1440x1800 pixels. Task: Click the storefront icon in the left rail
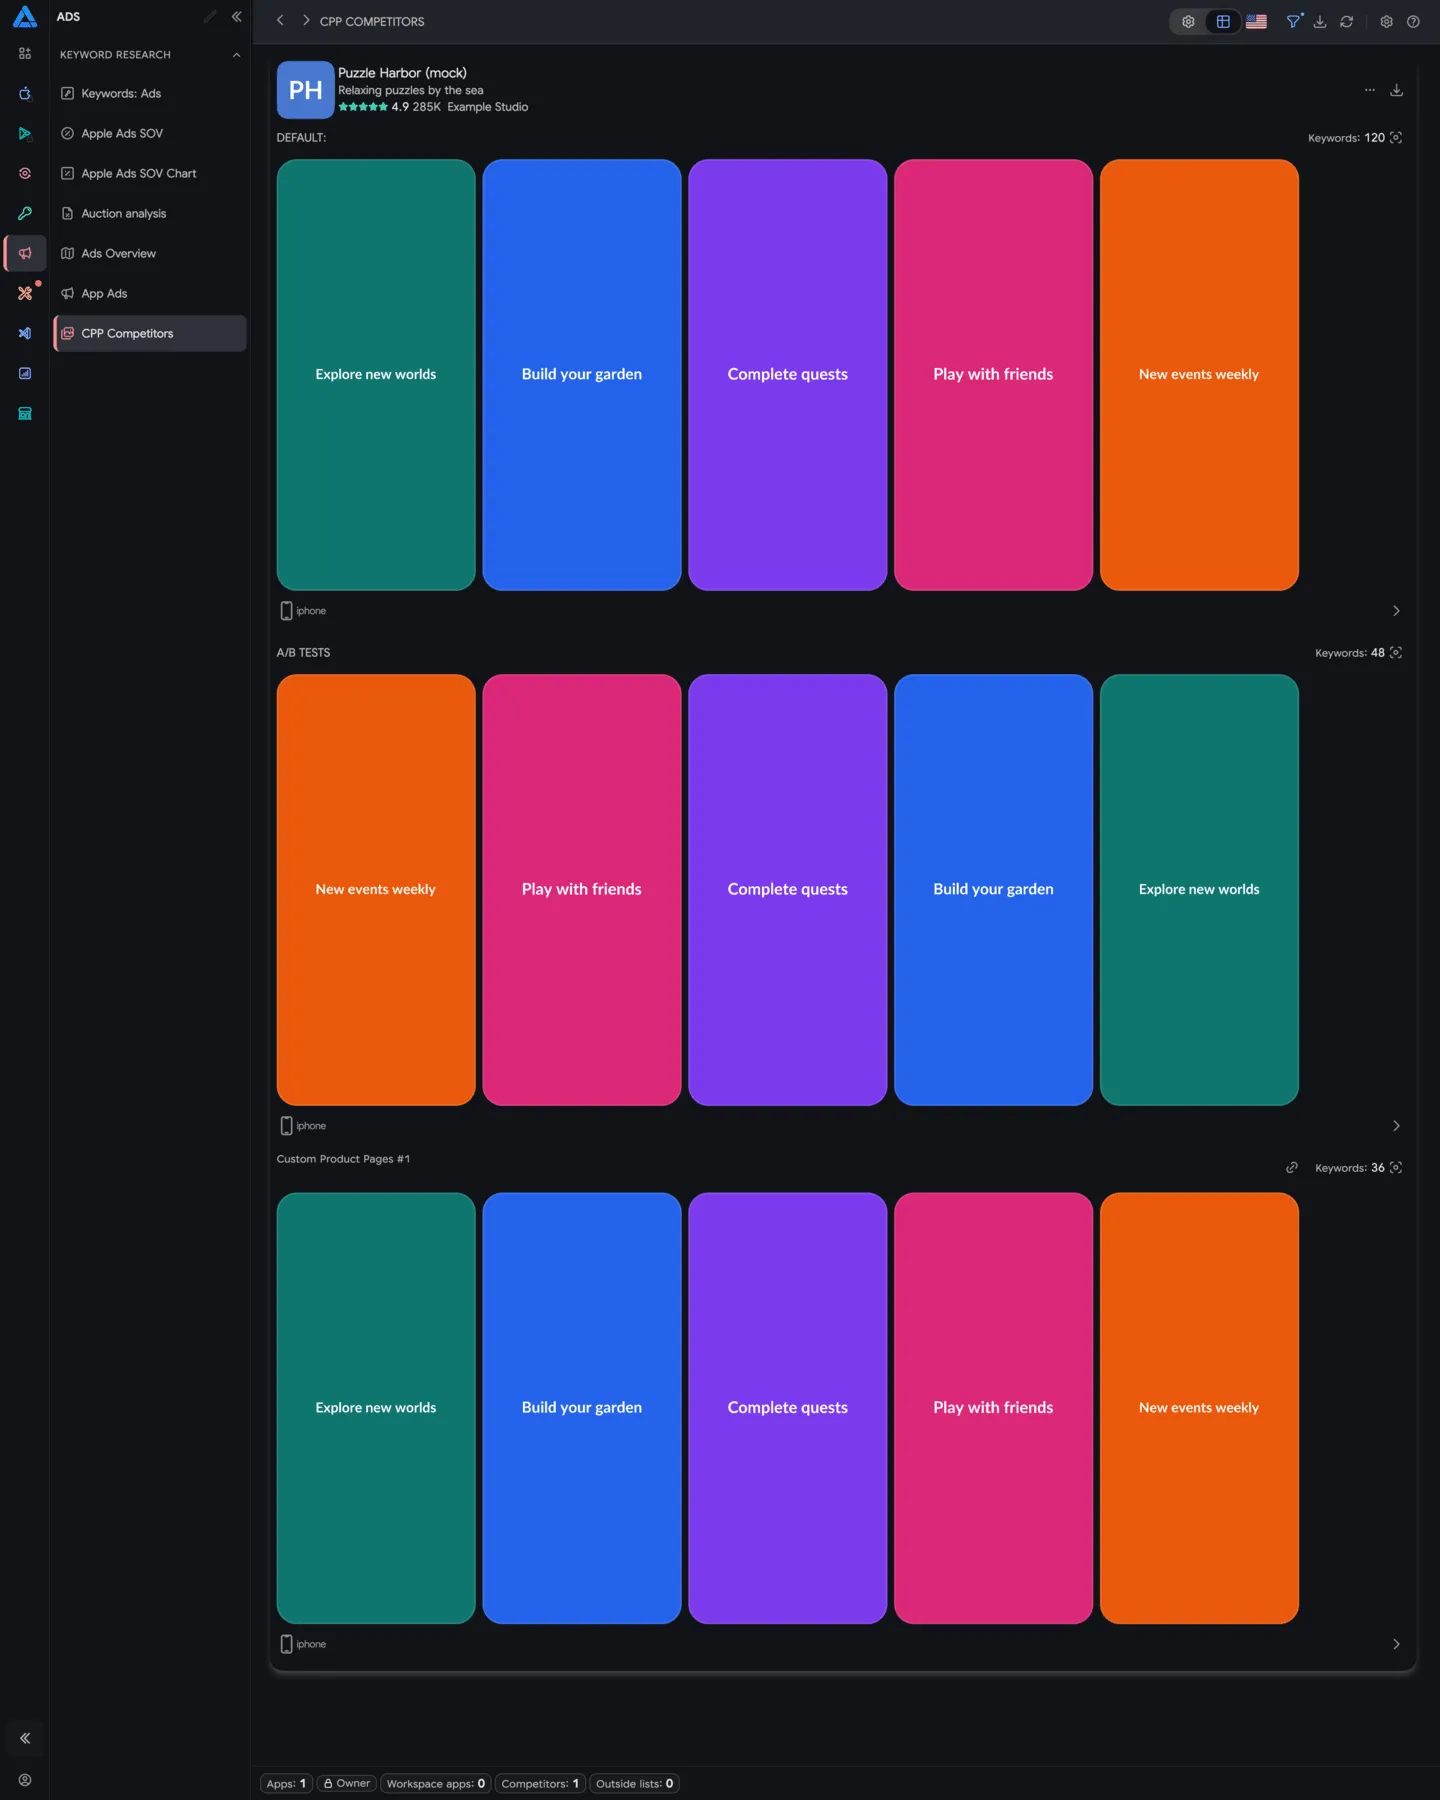coord(25,413)
